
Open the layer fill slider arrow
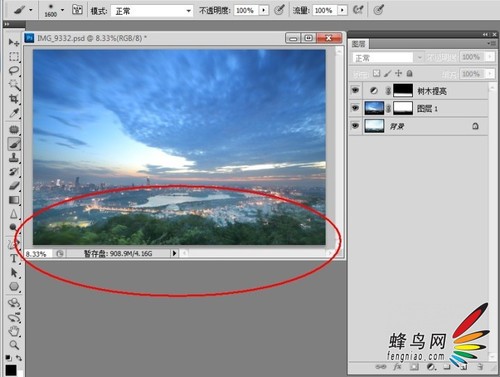click(490, 73)
